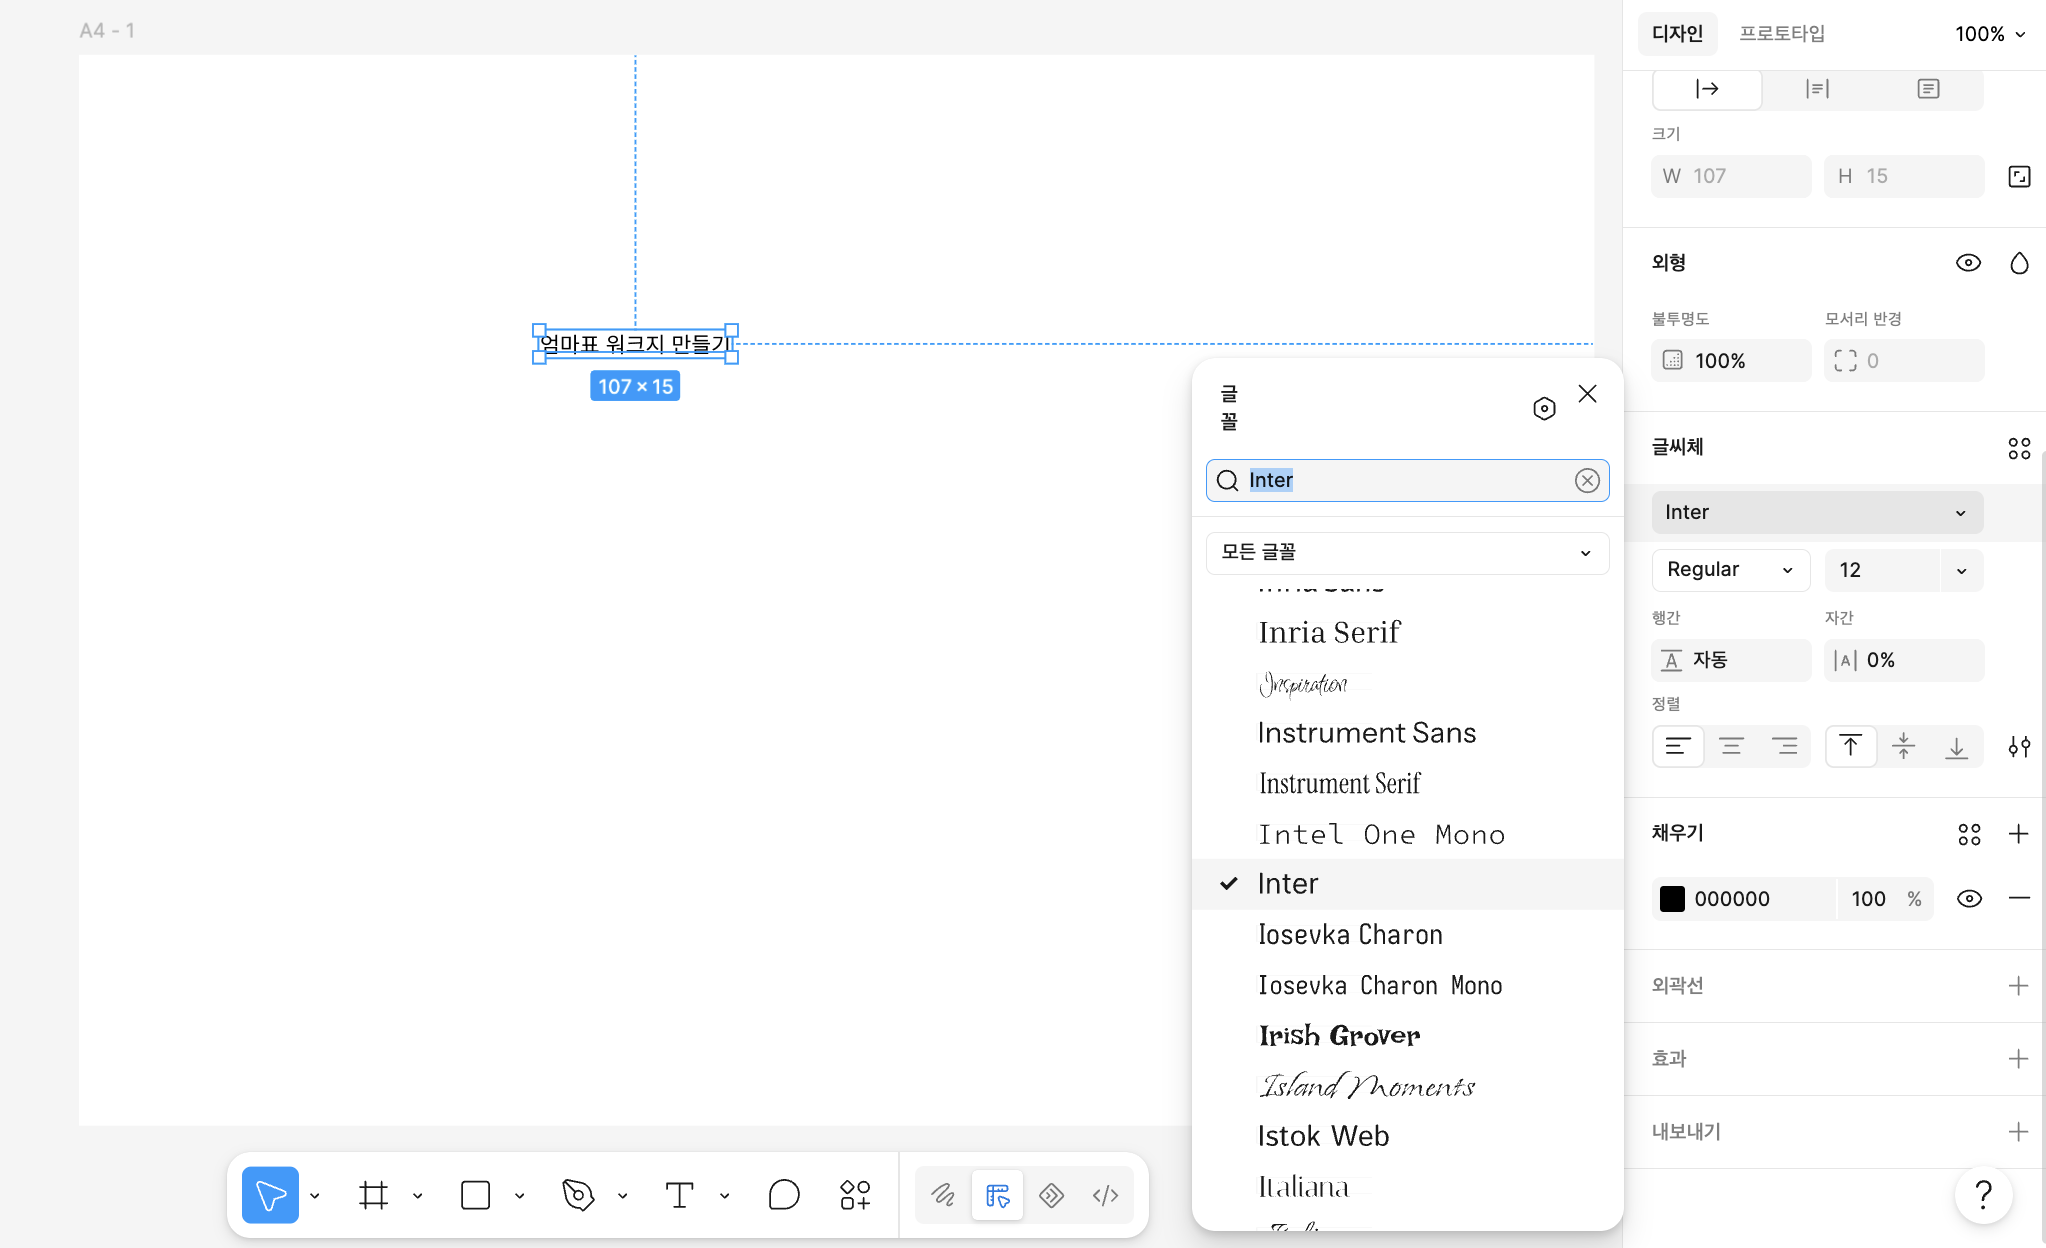Image resolution: width=2046 pixels, height=1248 pixels.
Task: Open text style library in 글씨체 section
Action: [2019, 448]
